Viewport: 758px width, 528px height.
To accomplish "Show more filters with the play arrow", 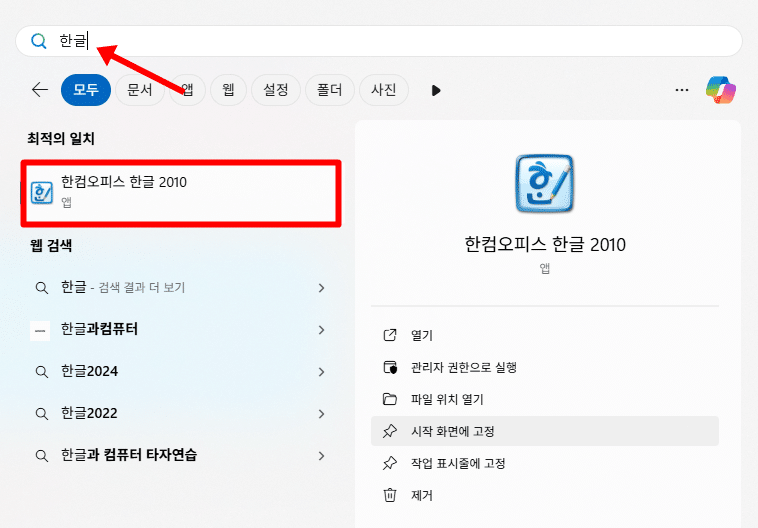I will [436, 90].
